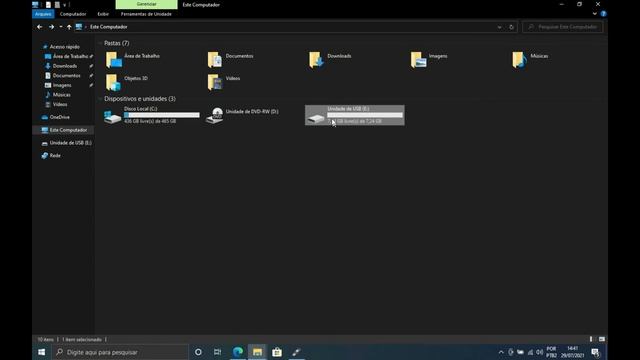Click the Este Computador address bar path
Screen dimensions: 640x360
[x=109, y=27]
